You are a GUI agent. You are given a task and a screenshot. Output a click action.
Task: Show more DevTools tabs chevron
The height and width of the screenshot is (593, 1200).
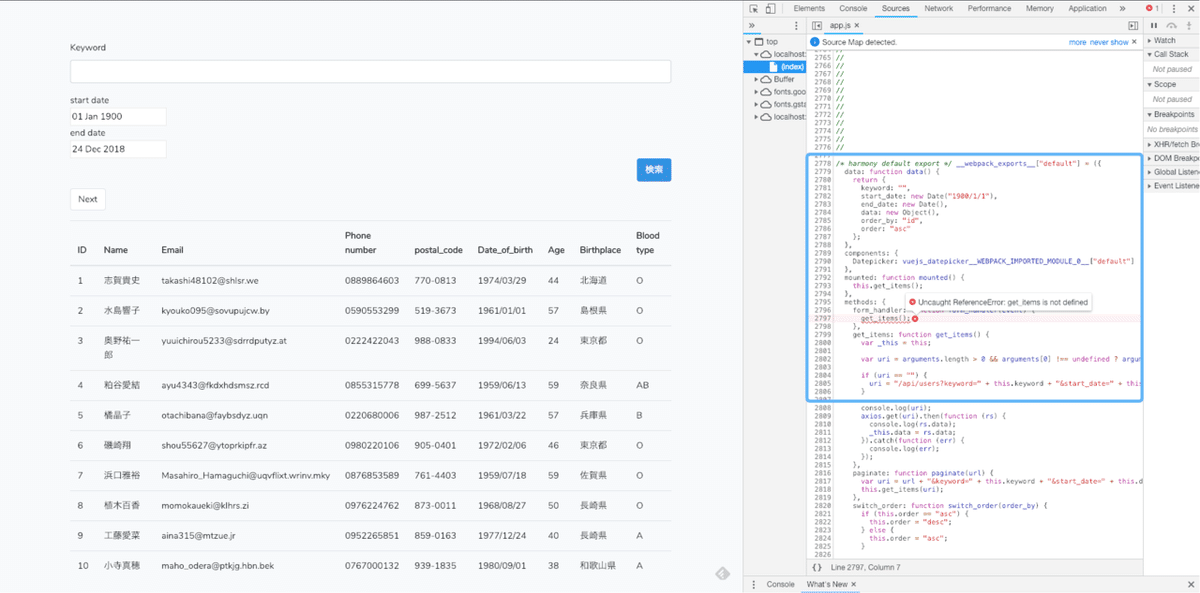[1123, 8]
